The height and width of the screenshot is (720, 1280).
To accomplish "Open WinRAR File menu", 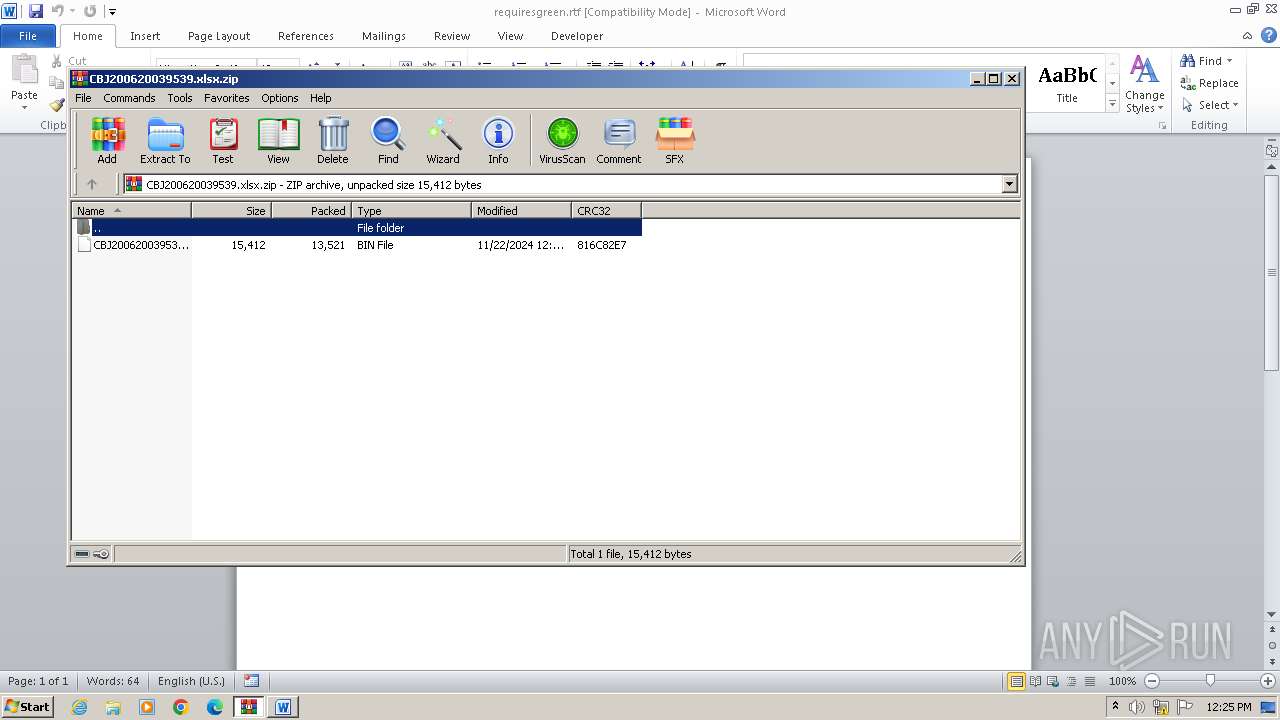I will (83, 98).
